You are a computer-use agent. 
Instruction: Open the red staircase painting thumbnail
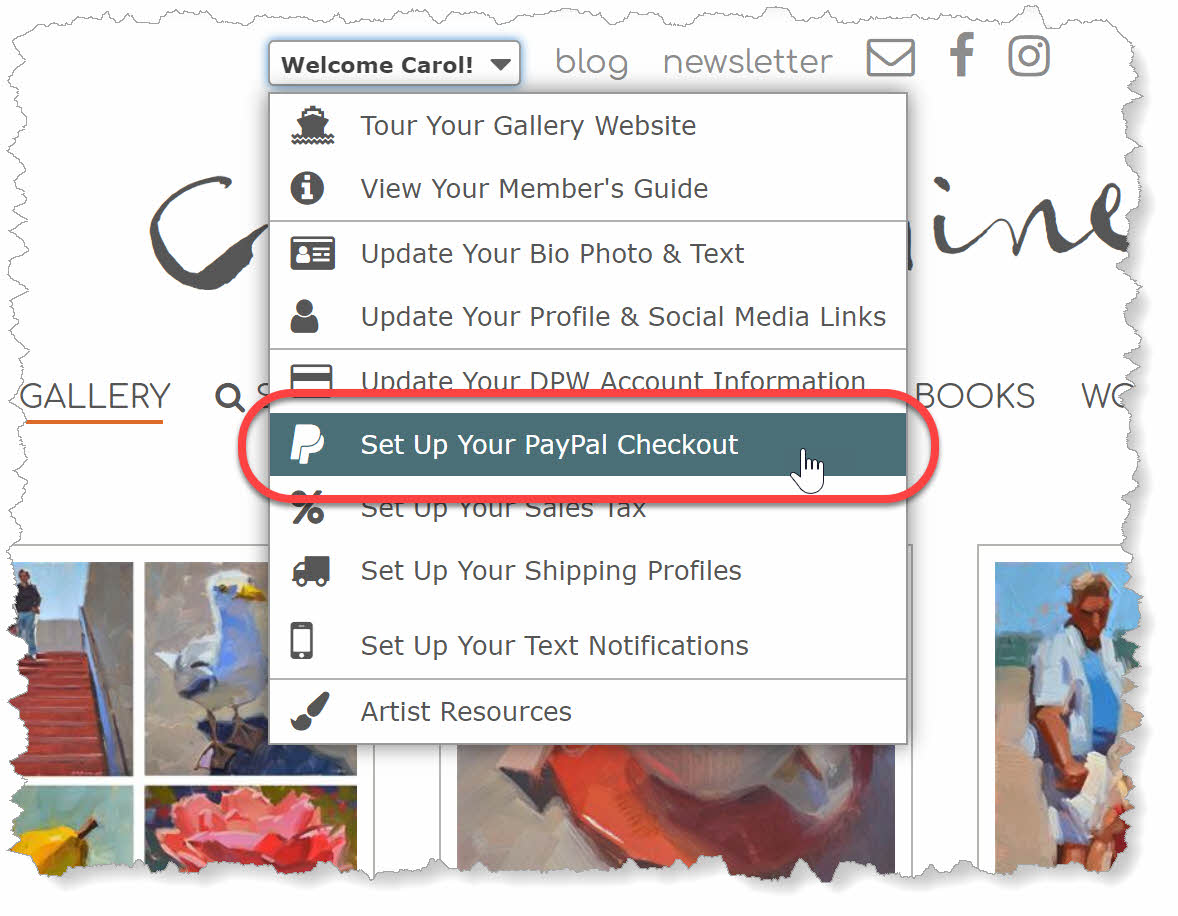click(x=73, y=669)
